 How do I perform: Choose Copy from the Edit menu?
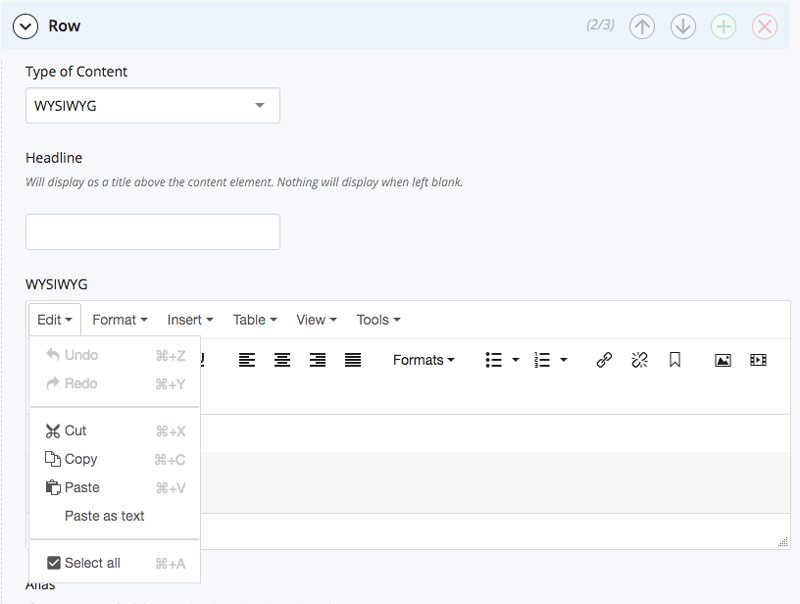pos(115,460)
